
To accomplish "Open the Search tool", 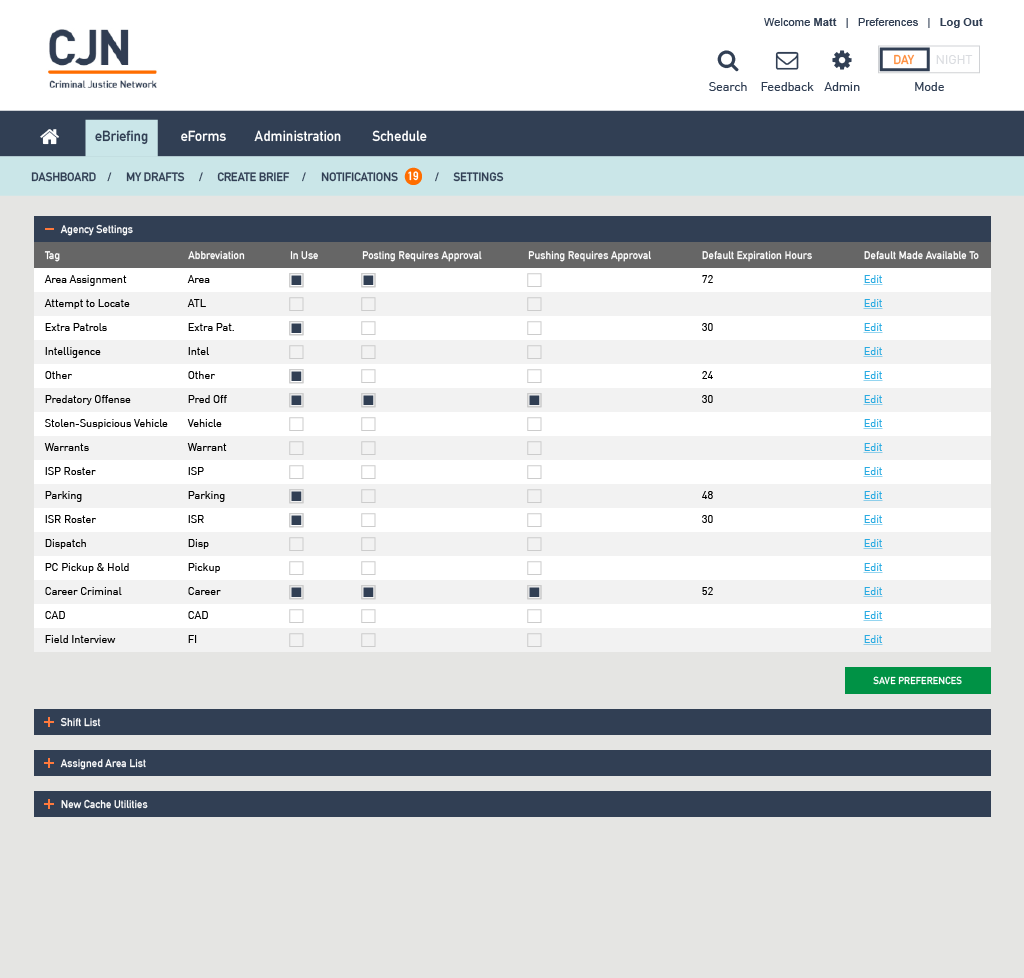I will click(727, 60).
